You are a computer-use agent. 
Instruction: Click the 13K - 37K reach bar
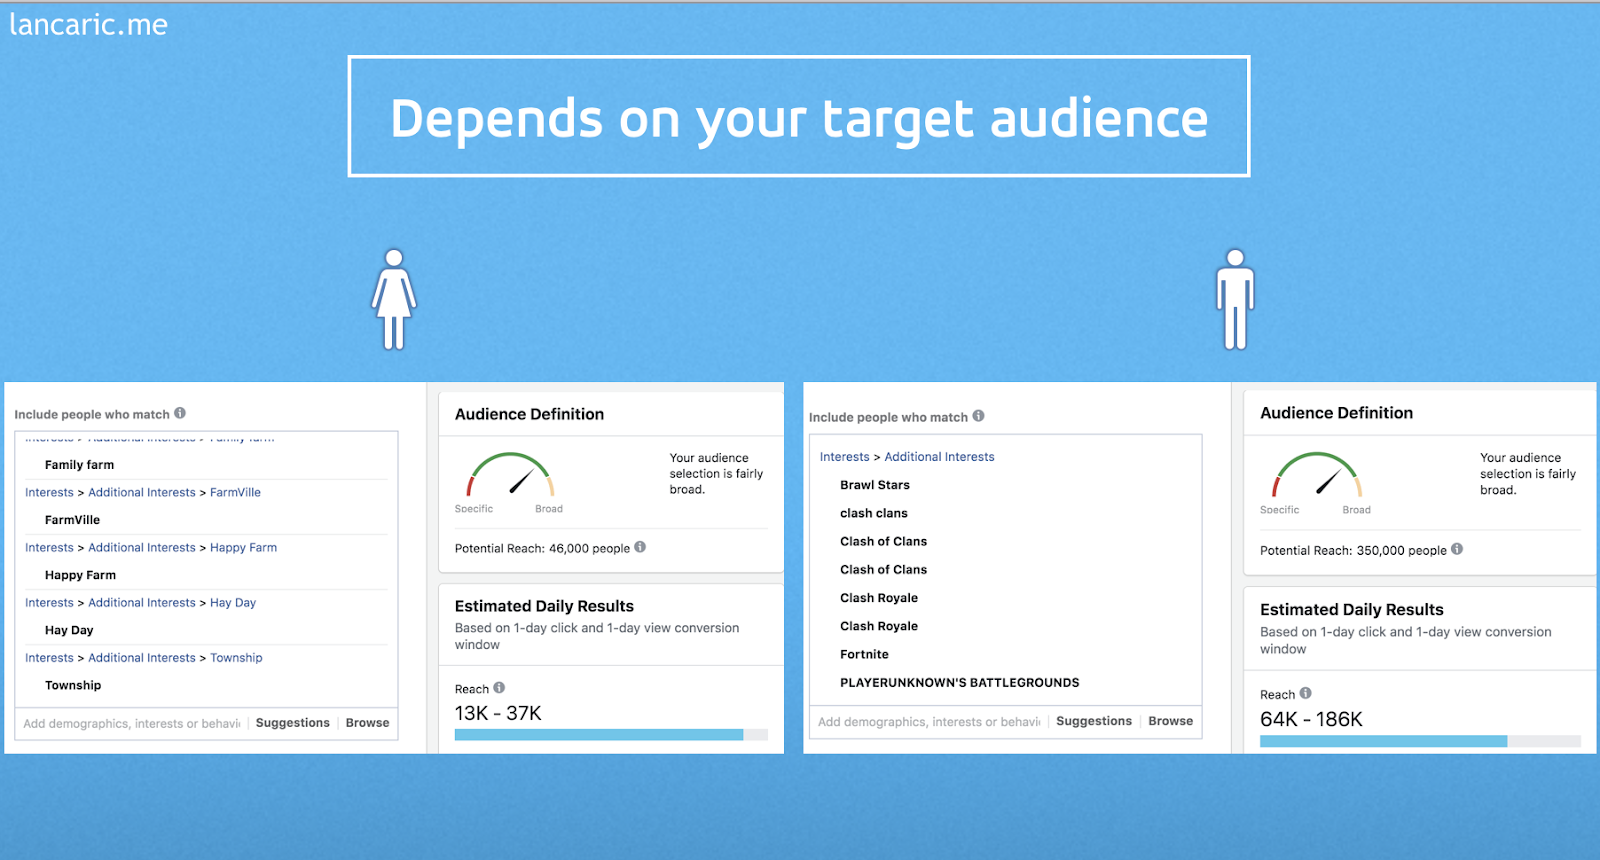click(x=611, y=735)
